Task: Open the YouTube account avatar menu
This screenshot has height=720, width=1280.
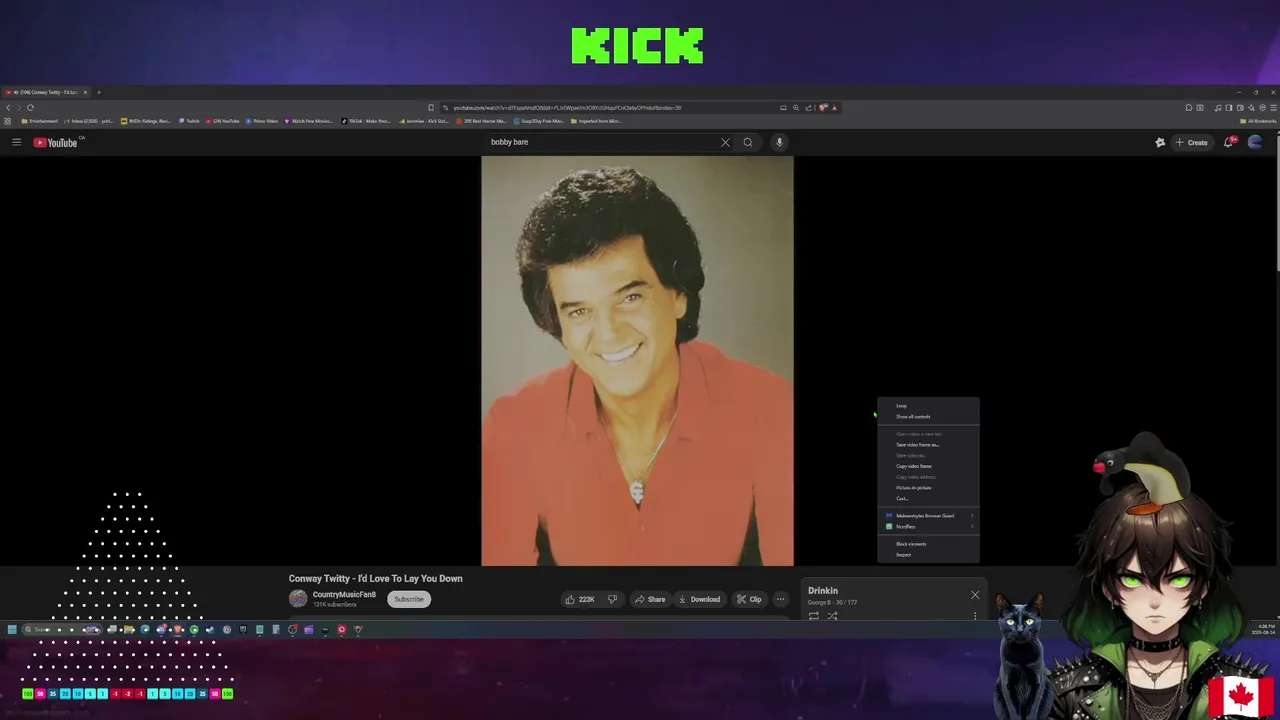Action: (1255, 142)
